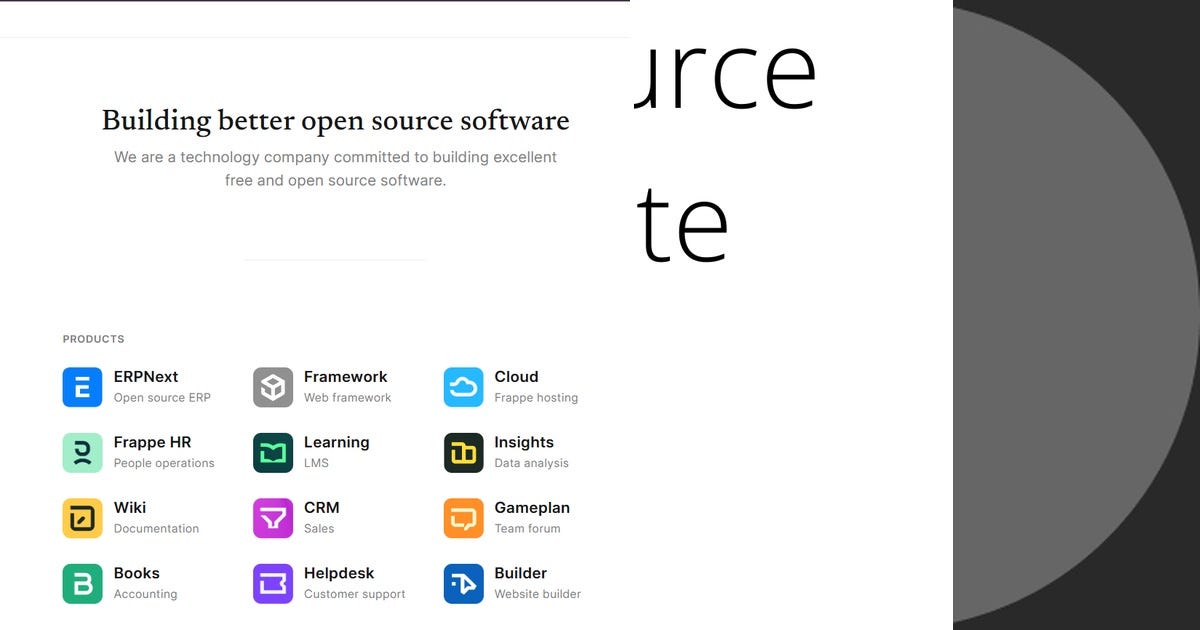This screenshot has width=1200, height=630.
Task: Click the Cloud product name
Action: (x=516, y=377)
